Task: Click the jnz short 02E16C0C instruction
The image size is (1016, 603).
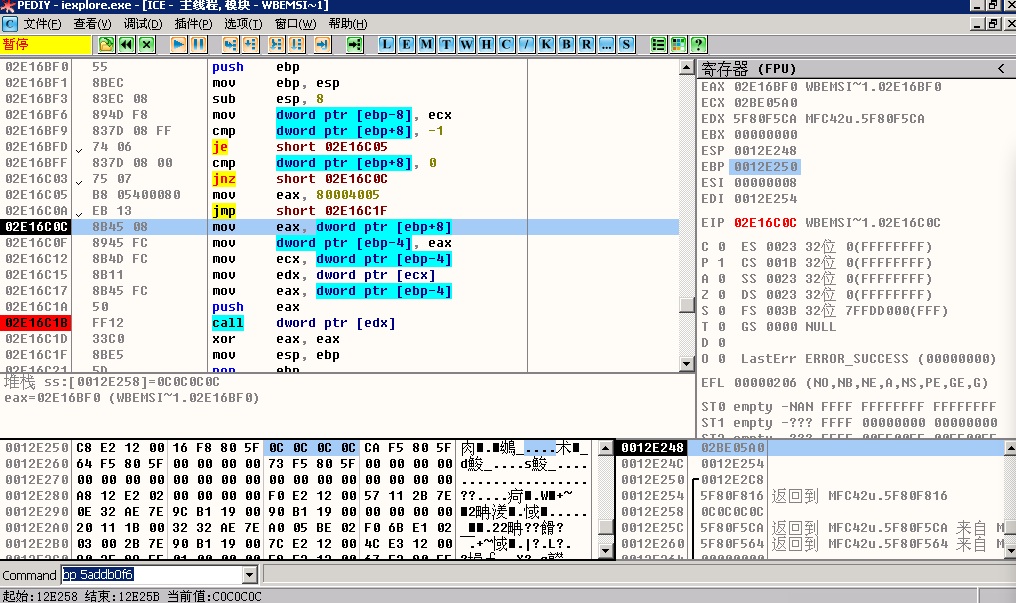Action: 299,179
